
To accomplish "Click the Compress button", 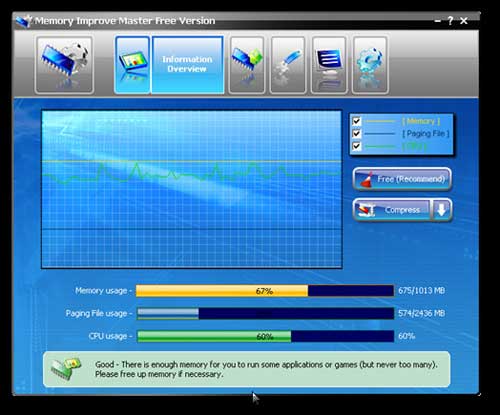I will coord(392,210).
